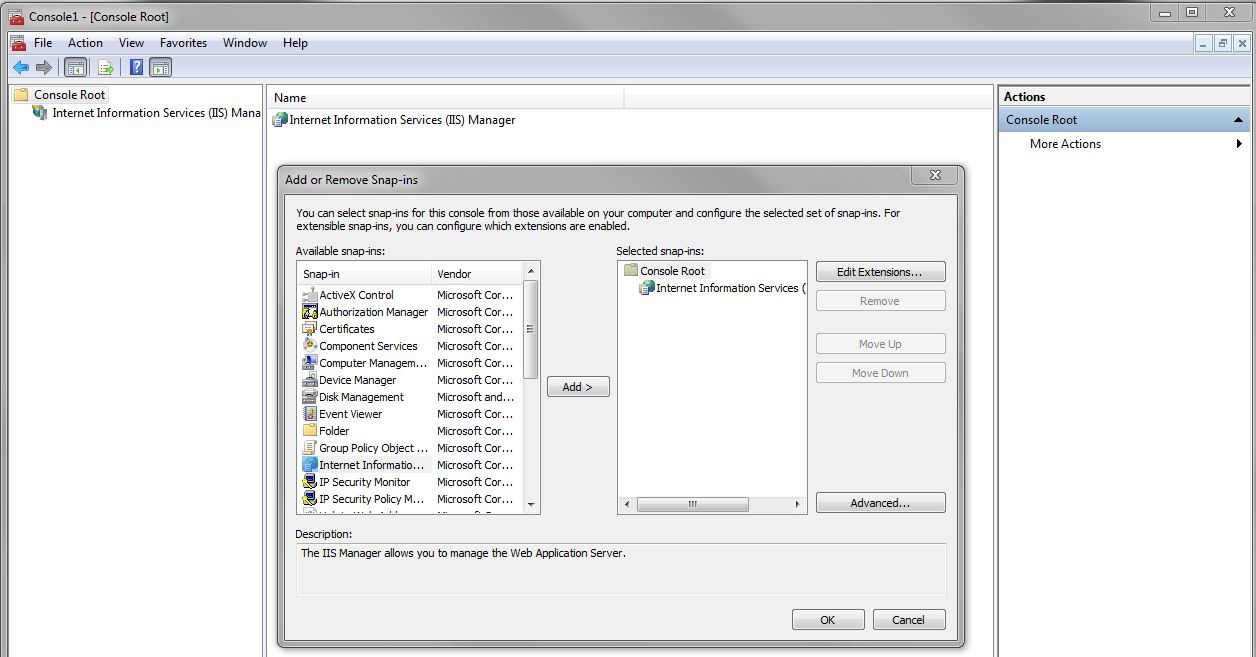Open the Help menu
The image size is (1256, 657).
[295, 43]
